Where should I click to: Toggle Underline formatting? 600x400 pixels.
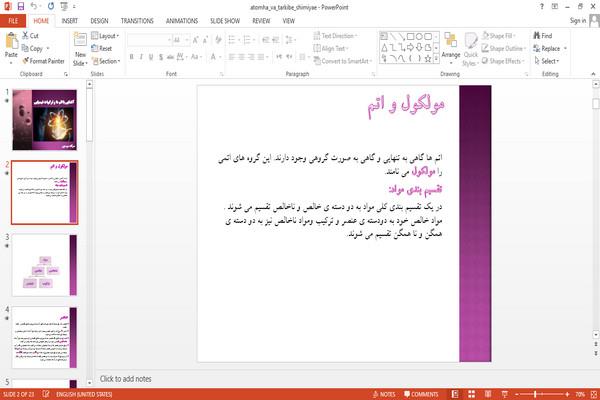pyautogui.click(x=151, y=57)
